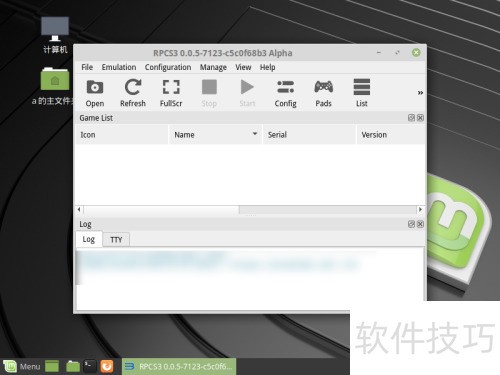500x375 pixels.
Task: Float the Game List panel
Action: [x=411, y=118]
